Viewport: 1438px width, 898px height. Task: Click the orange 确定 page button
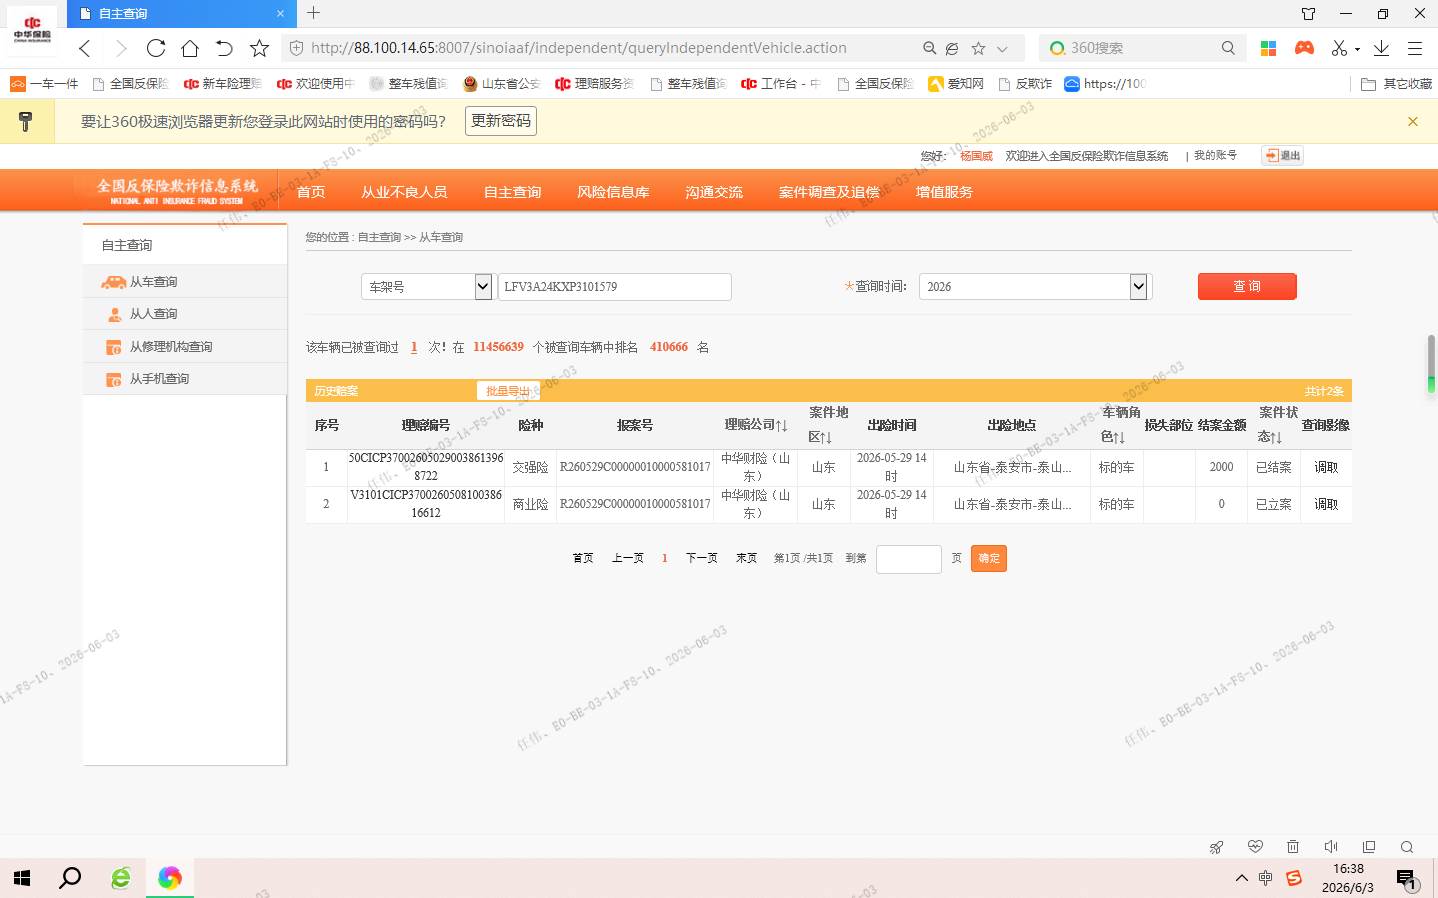[x=989, y=559]
